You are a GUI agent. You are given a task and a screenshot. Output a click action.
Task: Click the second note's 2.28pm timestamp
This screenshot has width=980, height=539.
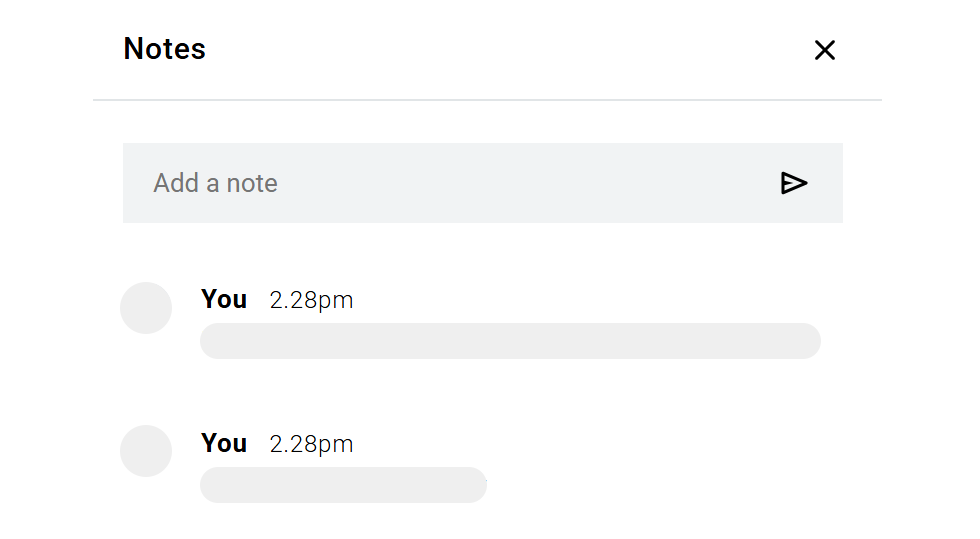point(311,444)
